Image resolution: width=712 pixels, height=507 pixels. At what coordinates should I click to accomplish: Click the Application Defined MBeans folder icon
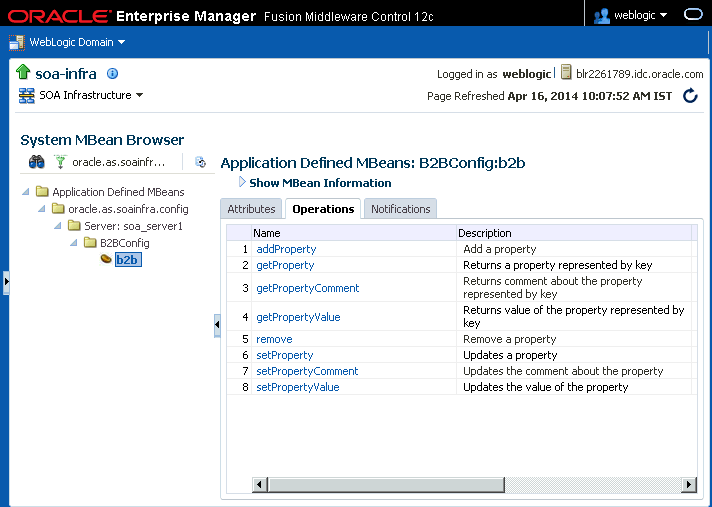42,192
